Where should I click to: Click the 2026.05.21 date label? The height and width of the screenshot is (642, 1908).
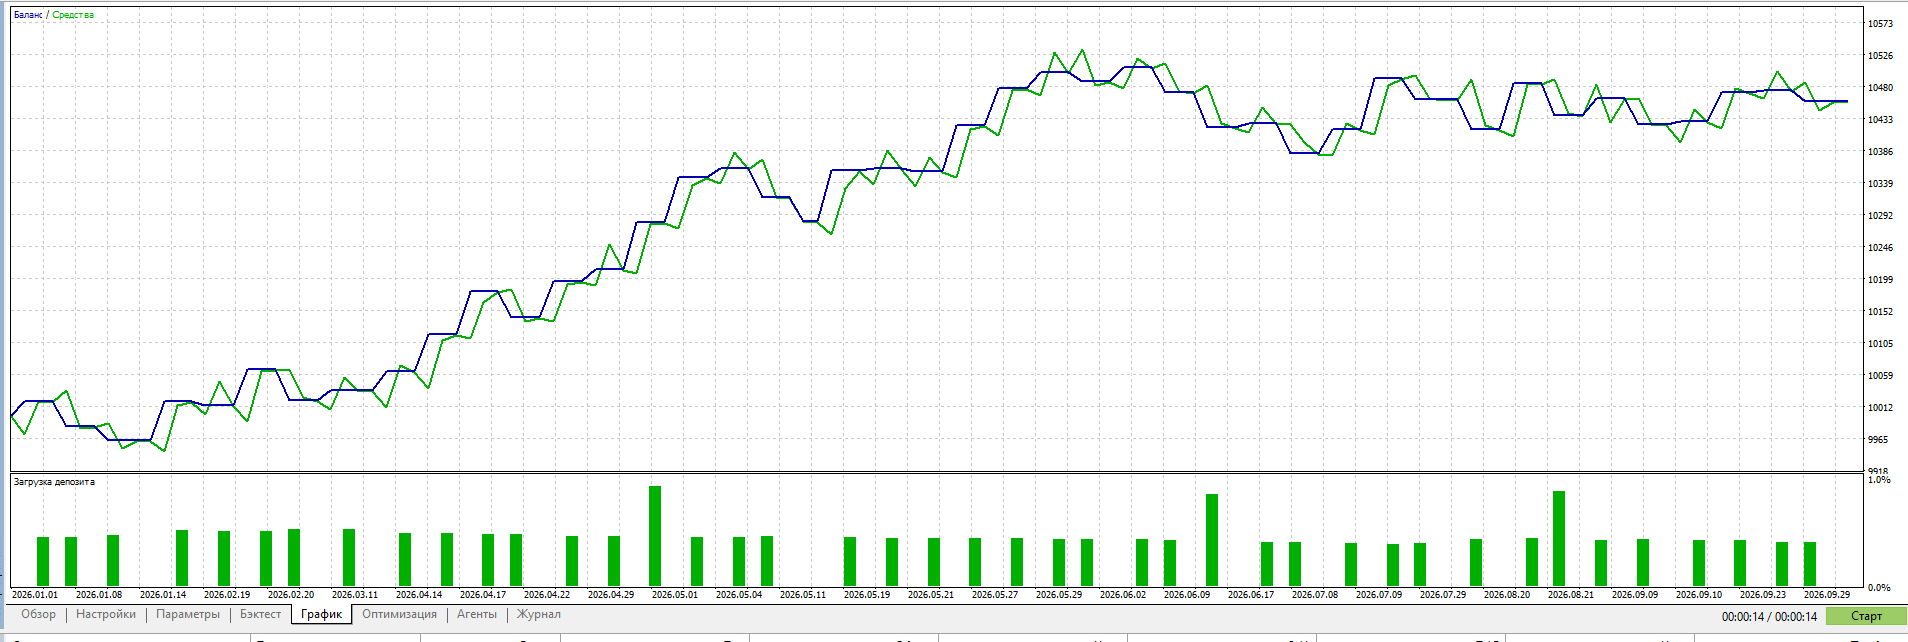click(931, 595)
